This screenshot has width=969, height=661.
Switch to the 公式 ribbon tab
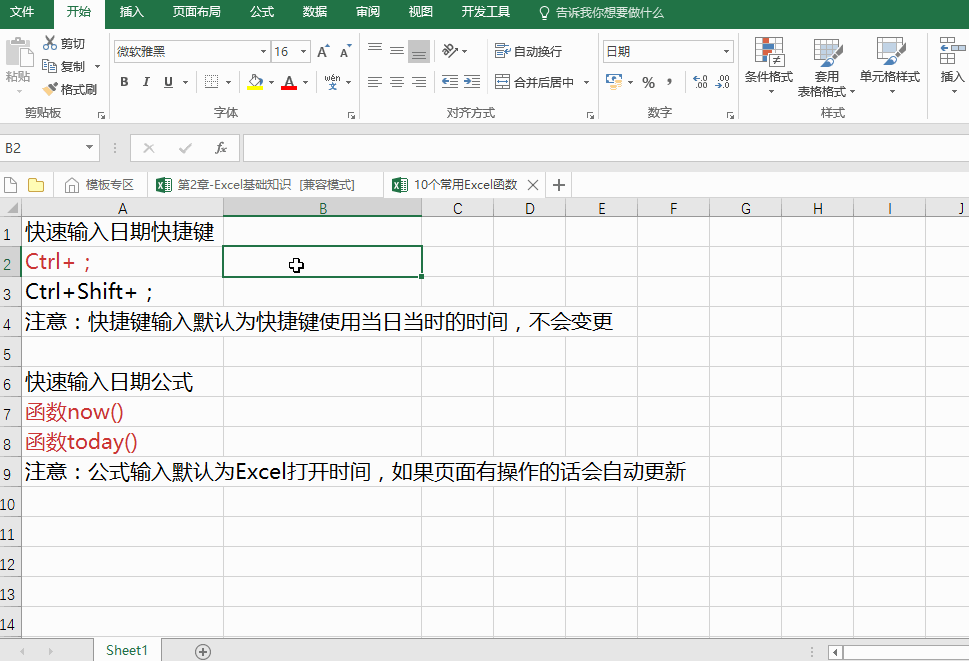pos(261,12)
